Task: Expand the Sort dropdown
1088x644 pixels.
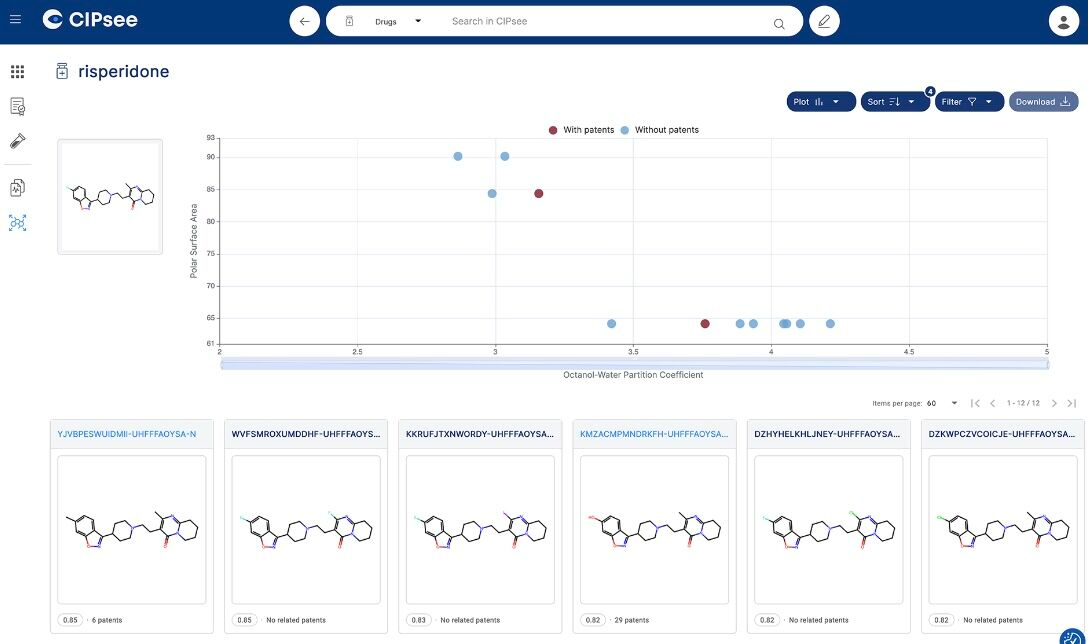Action: [894, 102]
